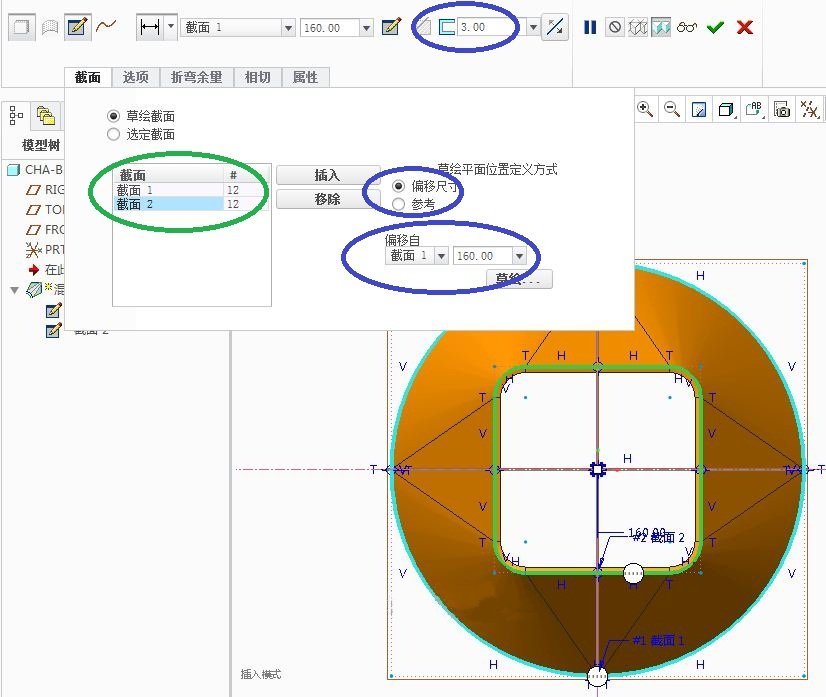Screen dimensions: 826x697
Task: Choose the selected sections curve icon
Action: [x=106, y=25]
